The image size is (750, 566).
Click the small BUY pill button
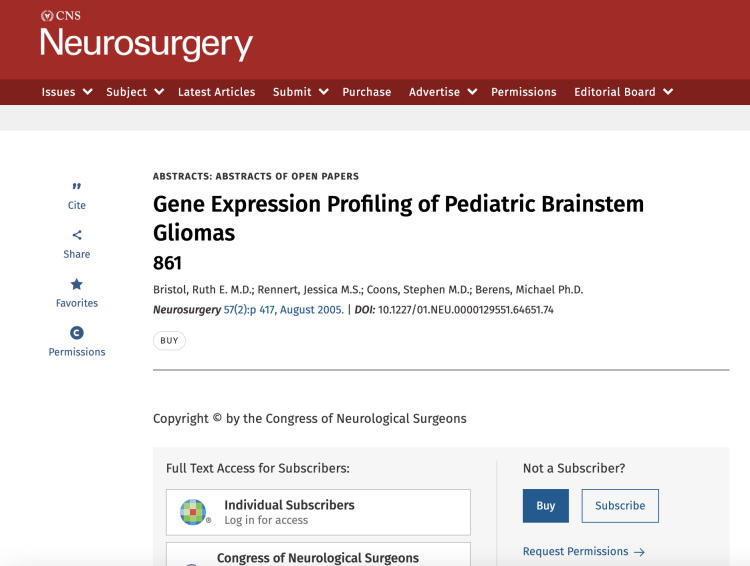pos(169,341)
